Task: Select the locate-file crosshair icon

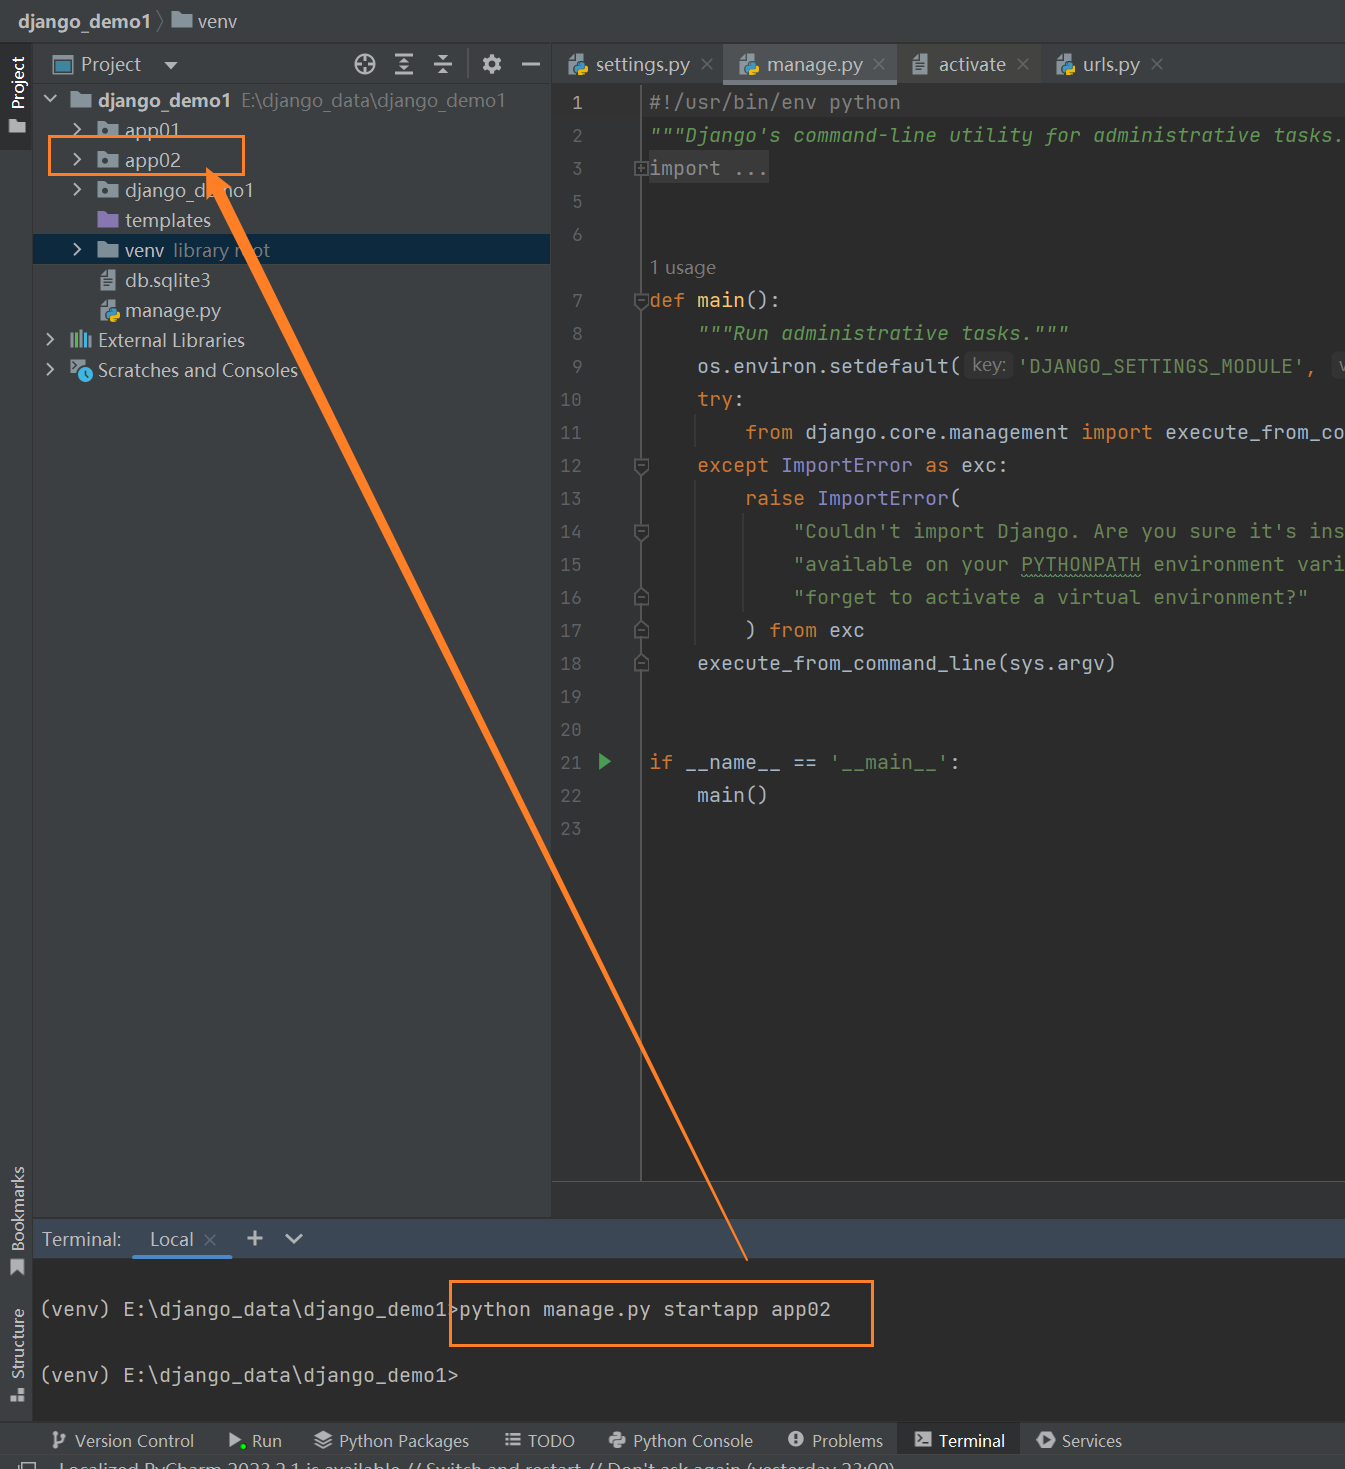Action: coord(364,63)
